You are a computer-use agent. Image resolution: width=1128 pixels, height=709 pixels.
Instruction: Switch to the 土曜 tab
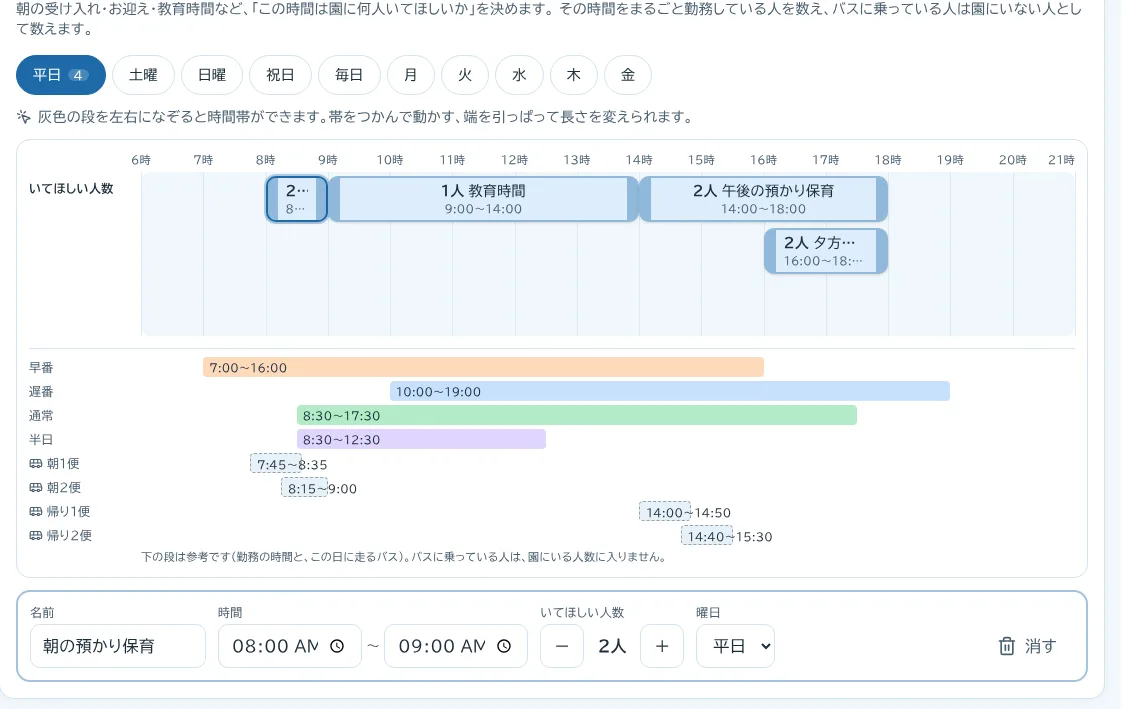click(143, 75)
